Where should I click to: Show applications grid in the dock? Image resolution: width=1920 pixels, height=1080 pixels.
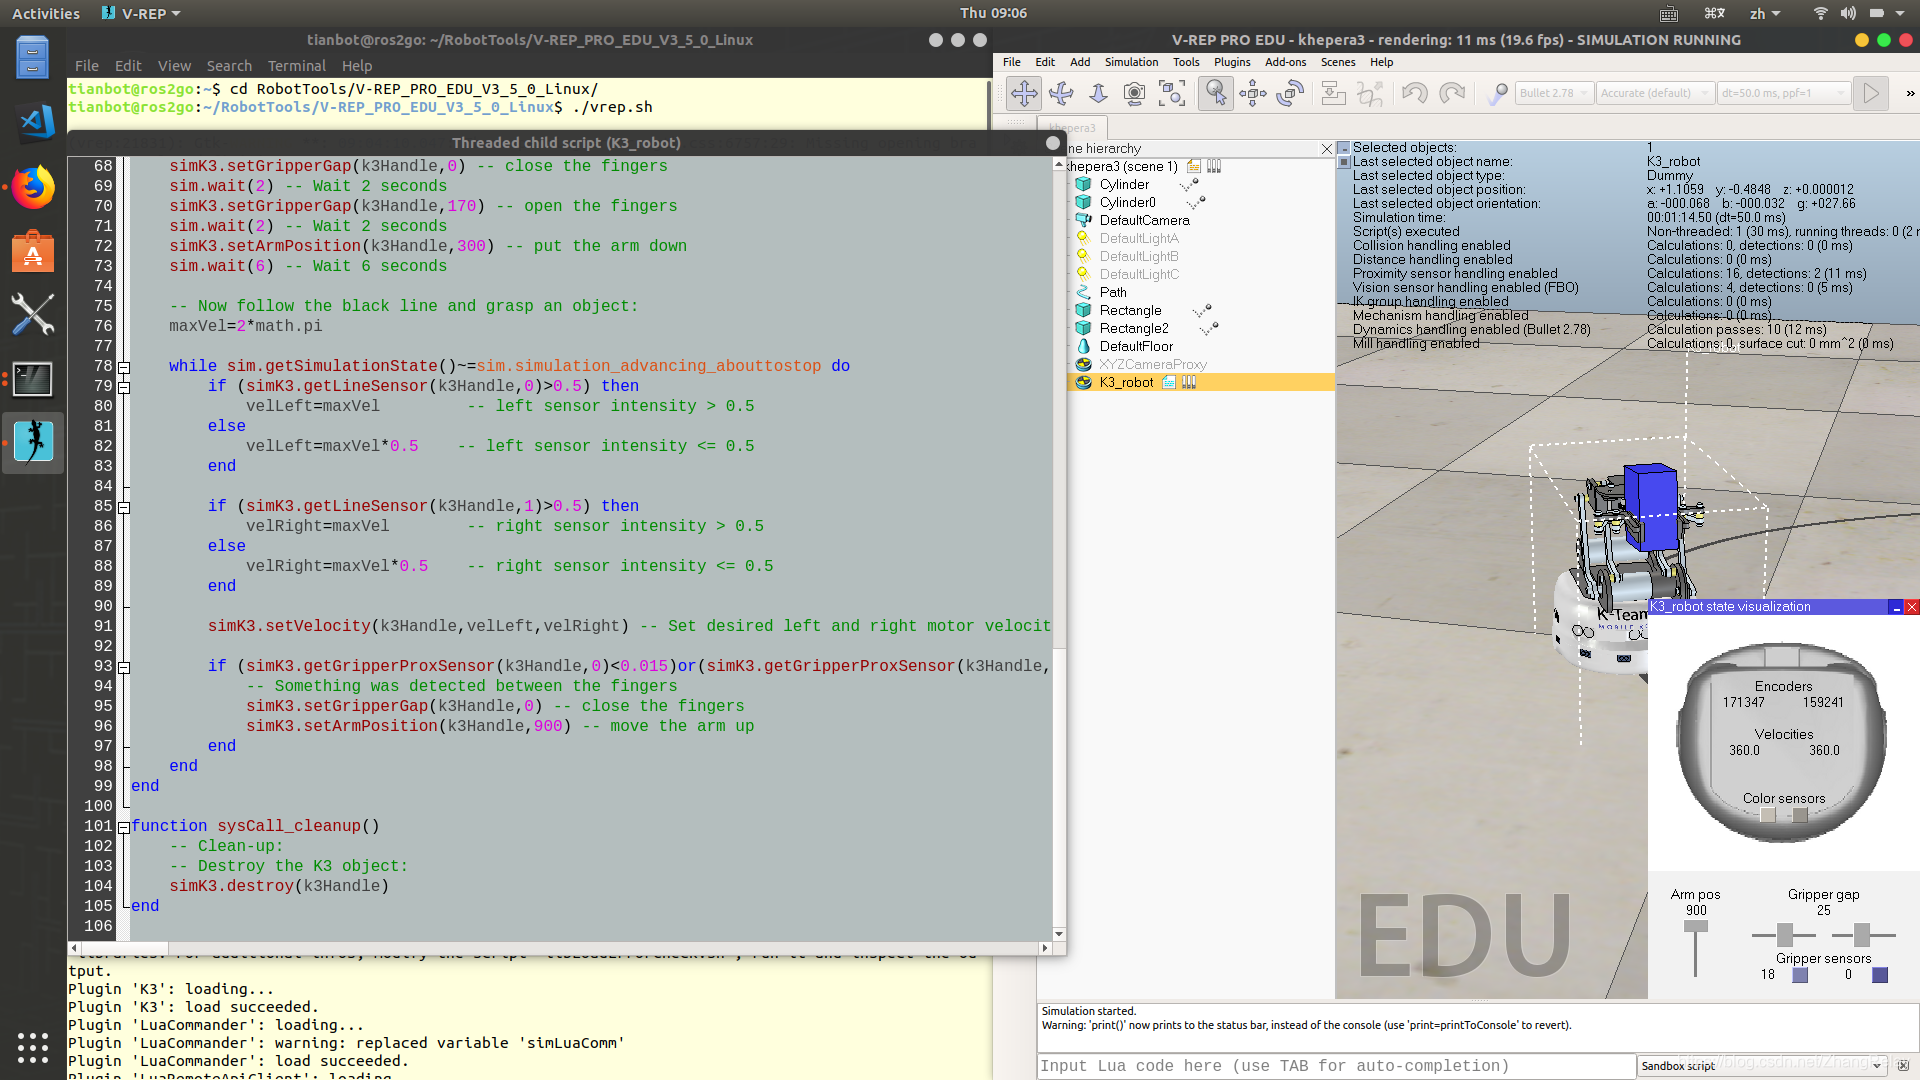click(33, 1047)
